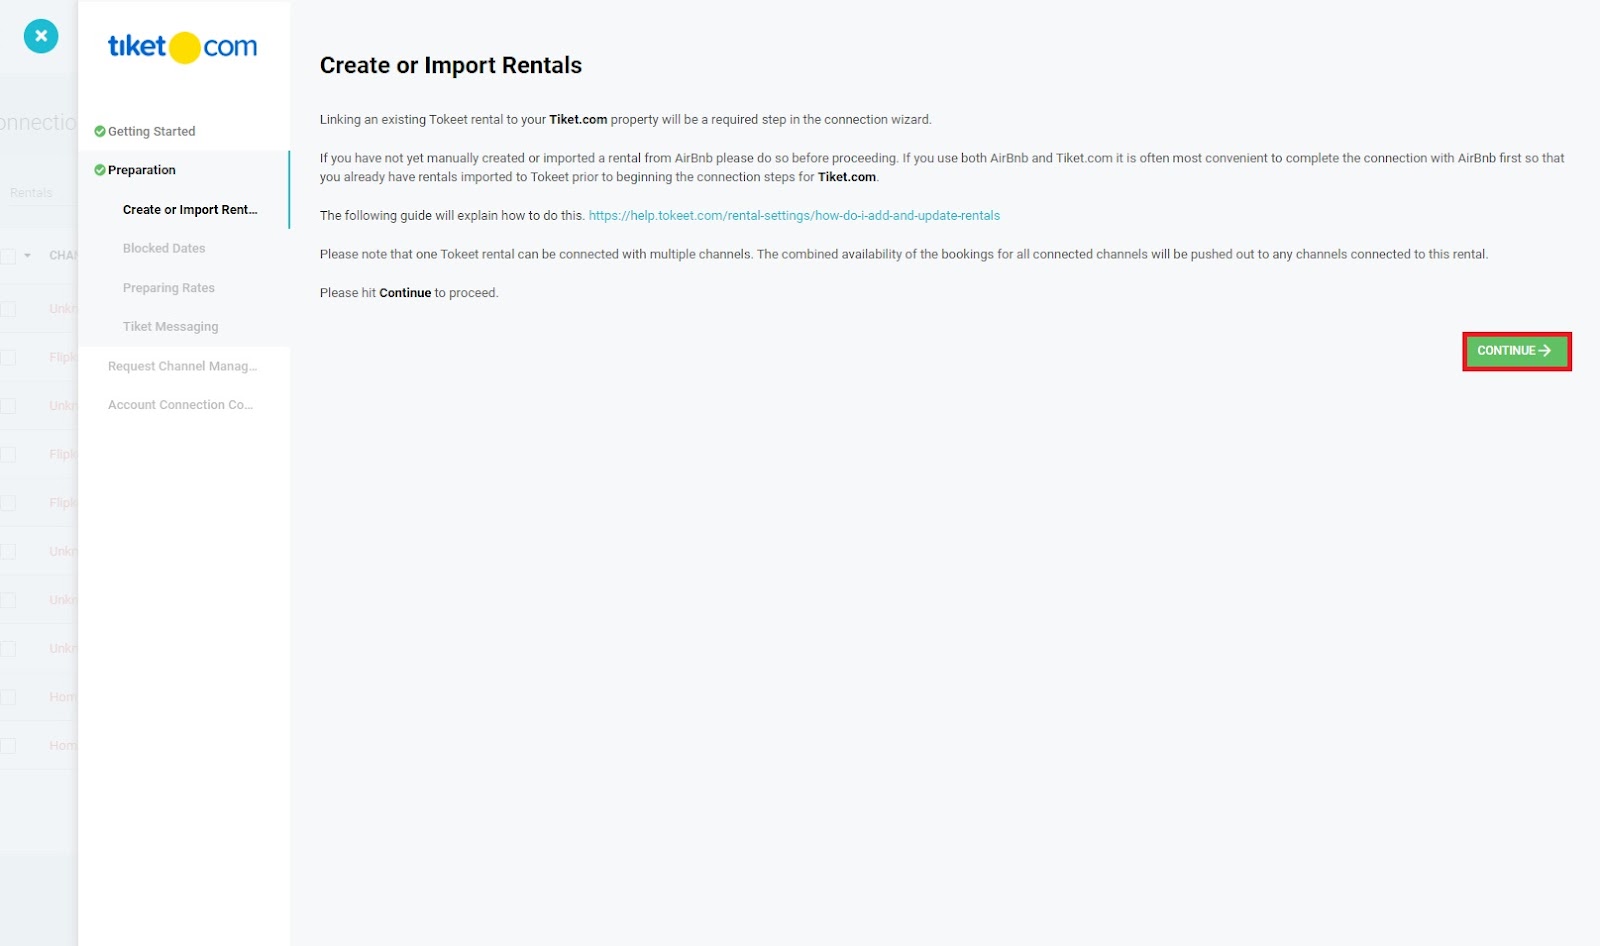
Task: Click the sentence starting 'Linking an existing Tokeet rental'
Action: tap(626, 120)
